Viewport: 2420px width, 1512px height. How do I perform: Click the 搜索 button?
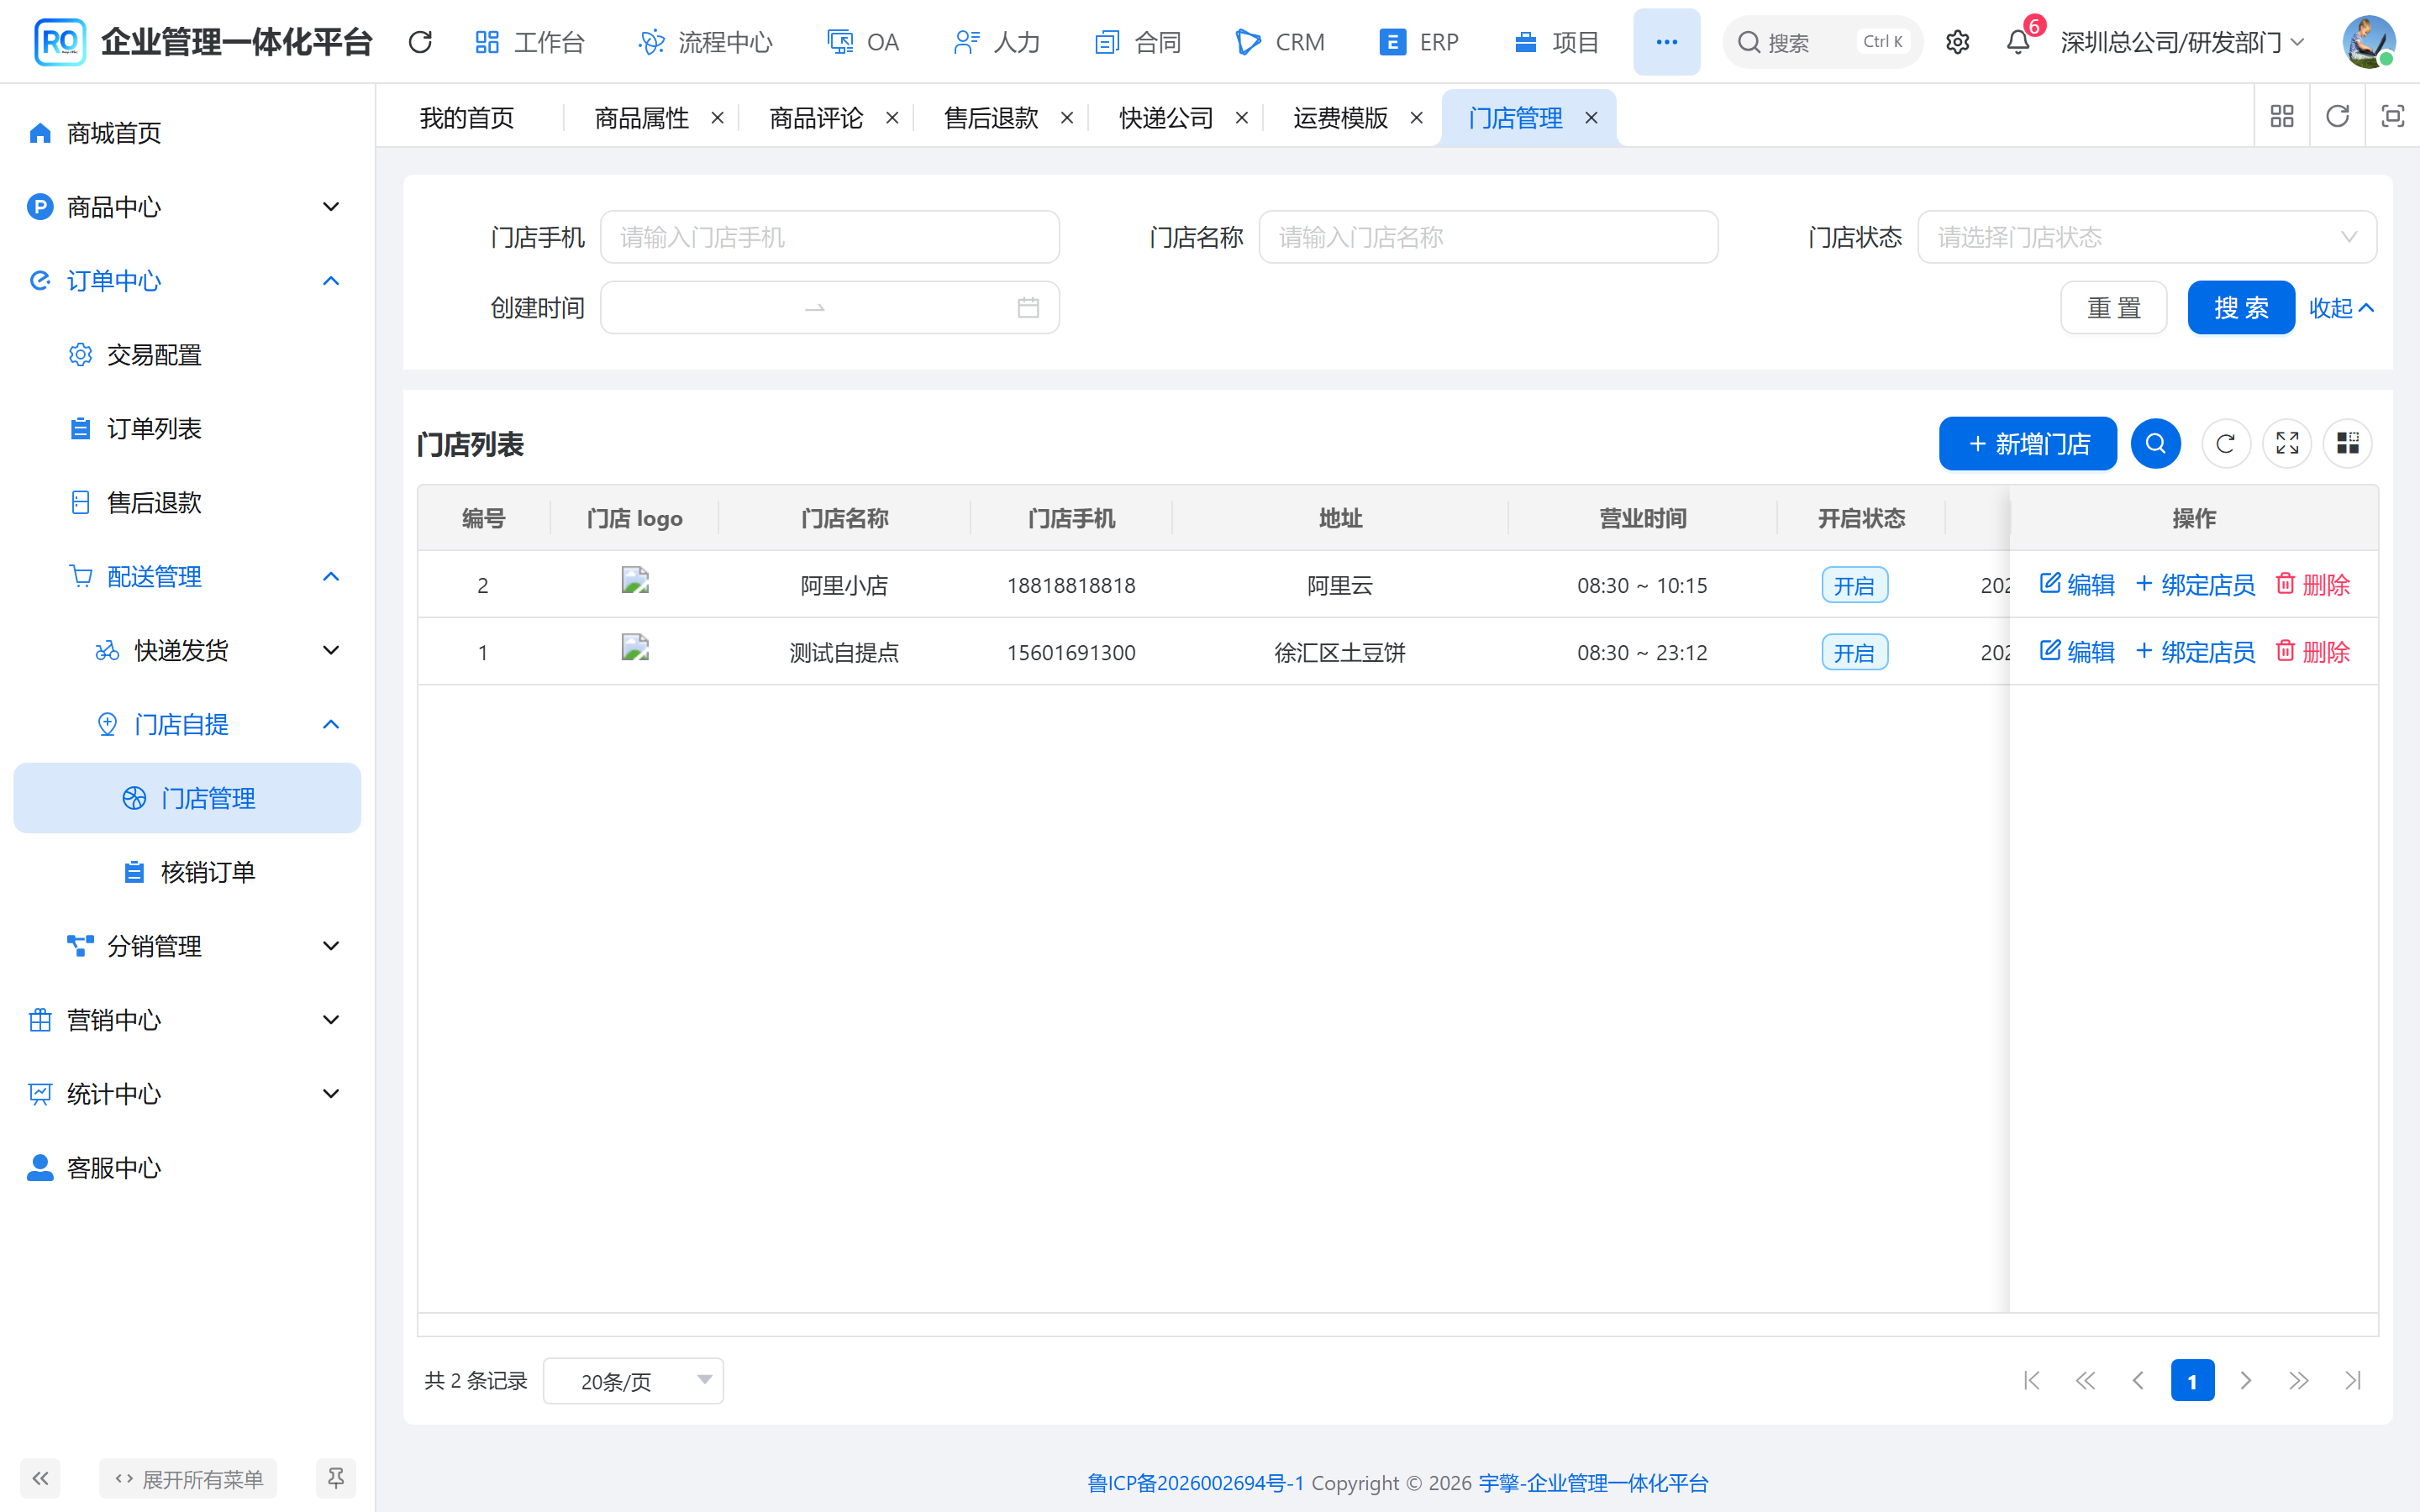point(2241,308)
